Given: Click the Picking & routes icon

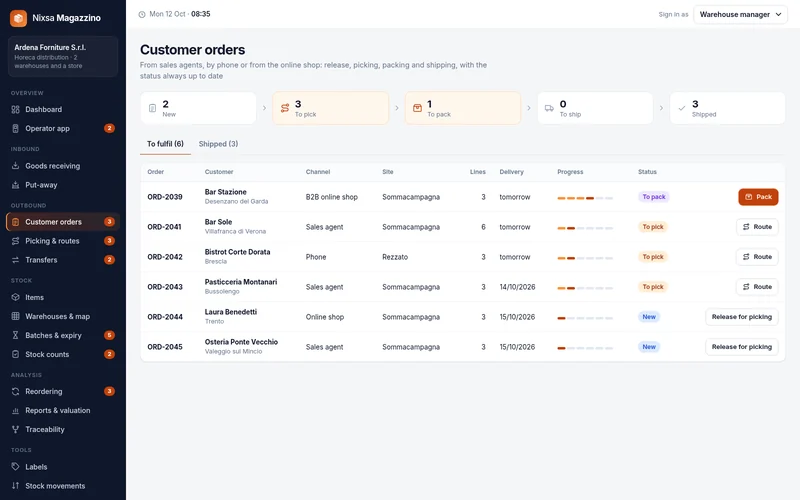Looking at the screenshot, I should point(15,241).
